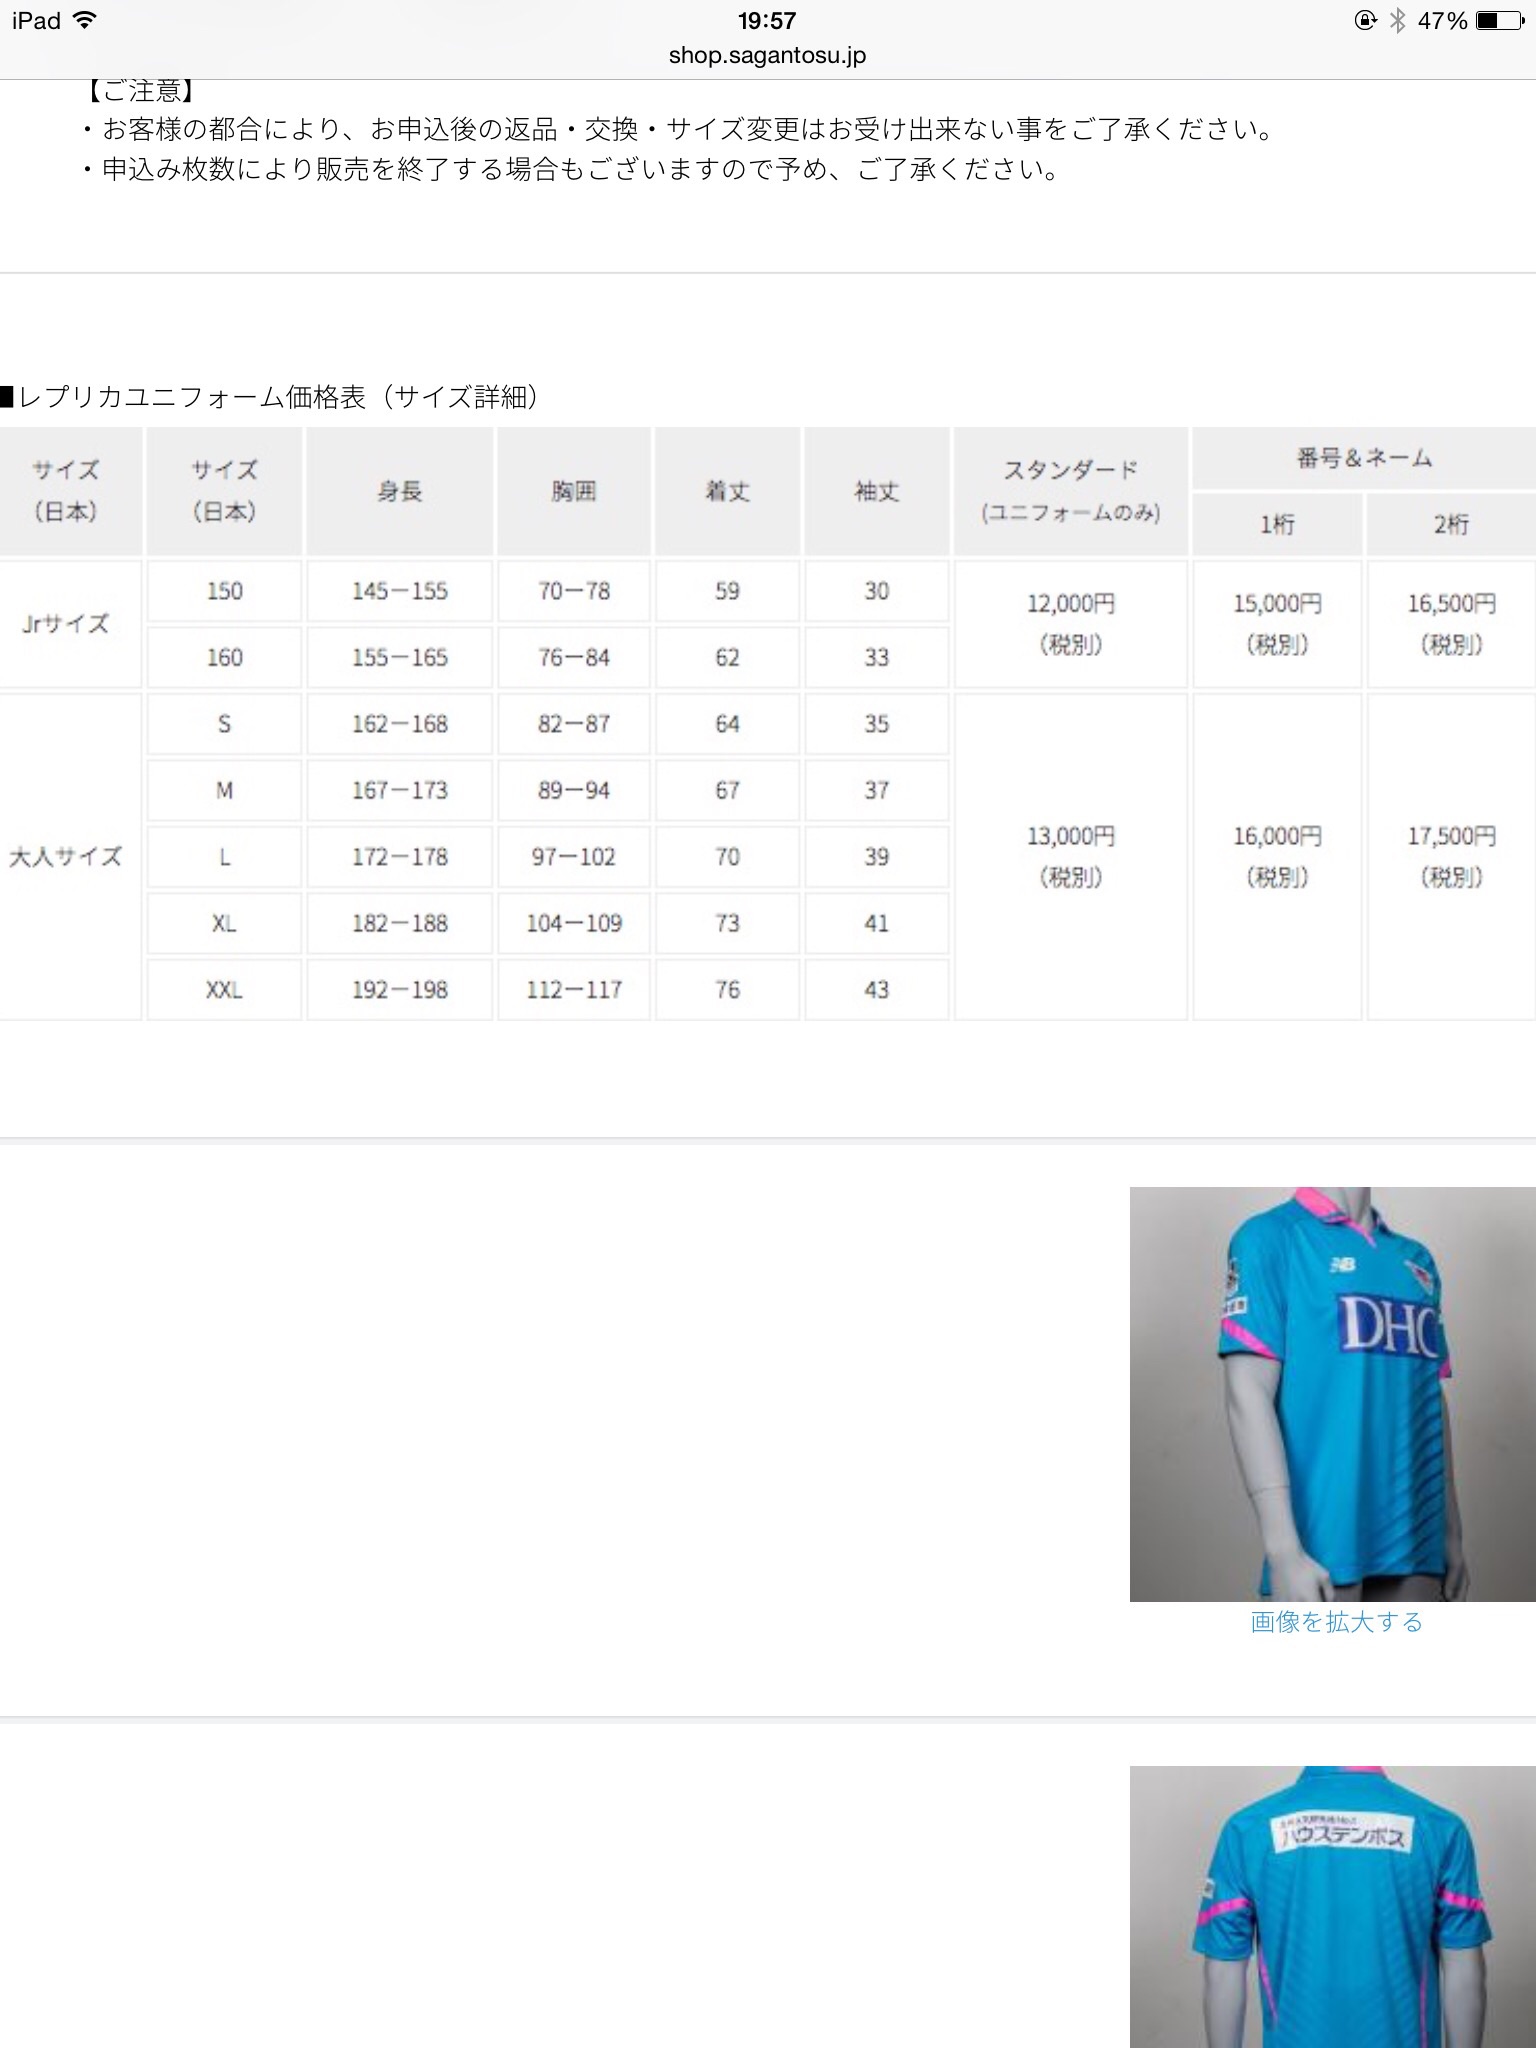The image size is (1536, 2048).
Task: Tap the shop.sagantosu.jp address bar
Action: pos(767,56)
